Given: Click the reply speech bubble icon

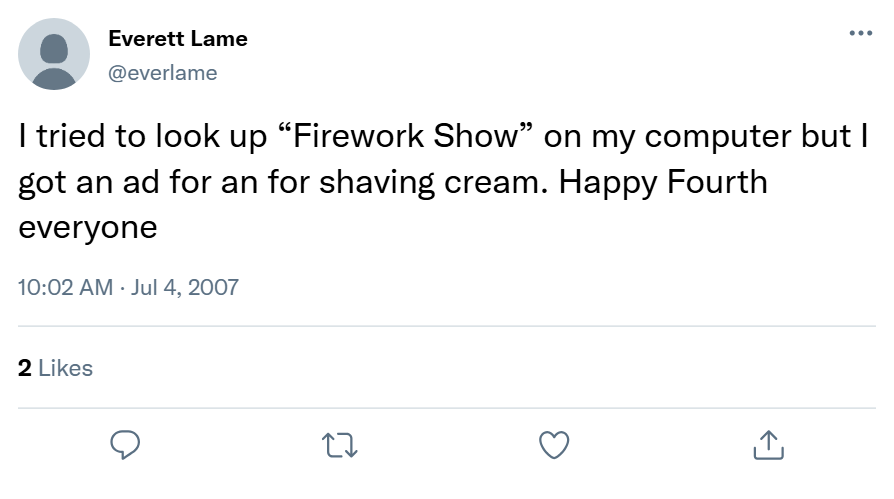Looking at the screenshot, I should point(124,445).
